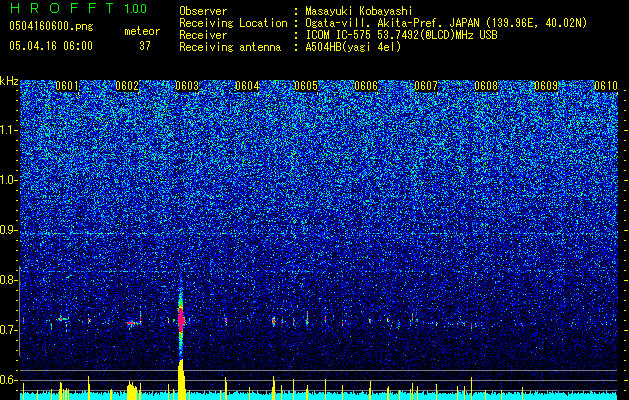This screenshot has height=400, width=629.
Task: Click the 1.0 kHz frequency label
Action: click(9, 180)
